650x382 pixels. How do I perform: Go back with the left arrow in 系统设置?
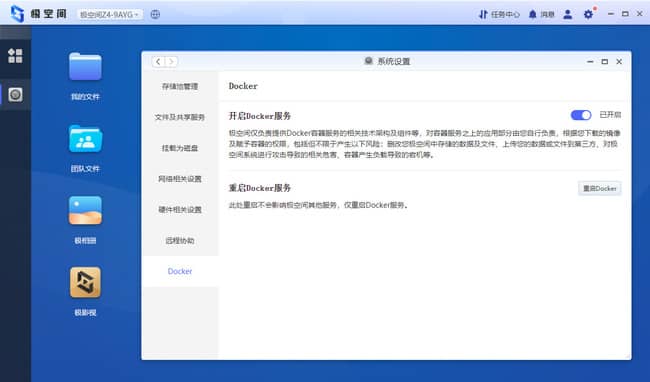[158, 62]
